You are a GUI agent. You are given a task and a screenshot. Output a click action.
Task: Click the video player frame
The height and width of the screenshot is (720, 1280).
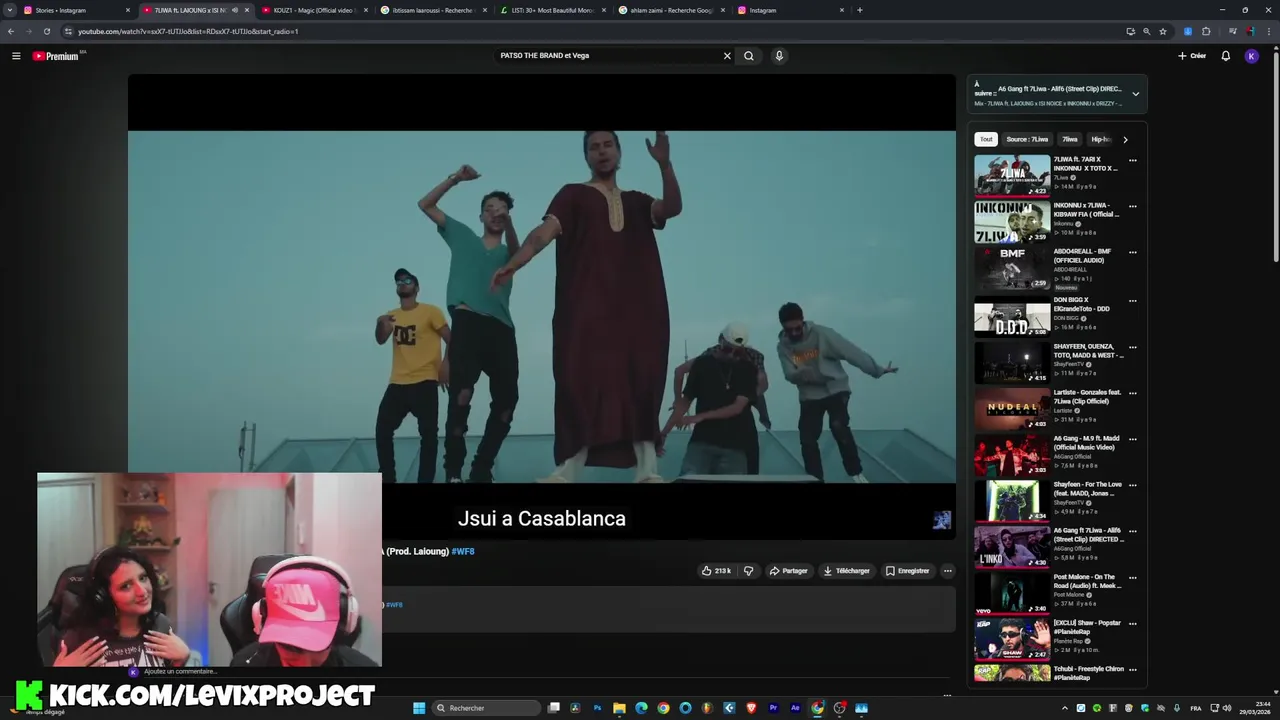tap(541, 306)
